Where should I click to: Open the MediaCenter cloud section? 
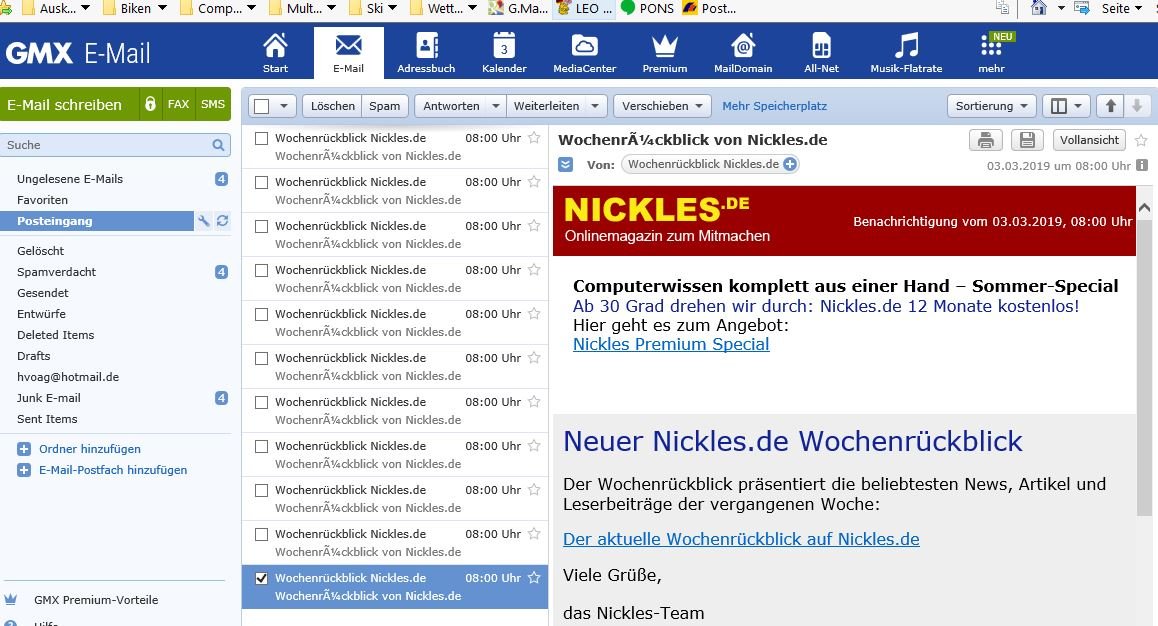[x=585, y=53]
